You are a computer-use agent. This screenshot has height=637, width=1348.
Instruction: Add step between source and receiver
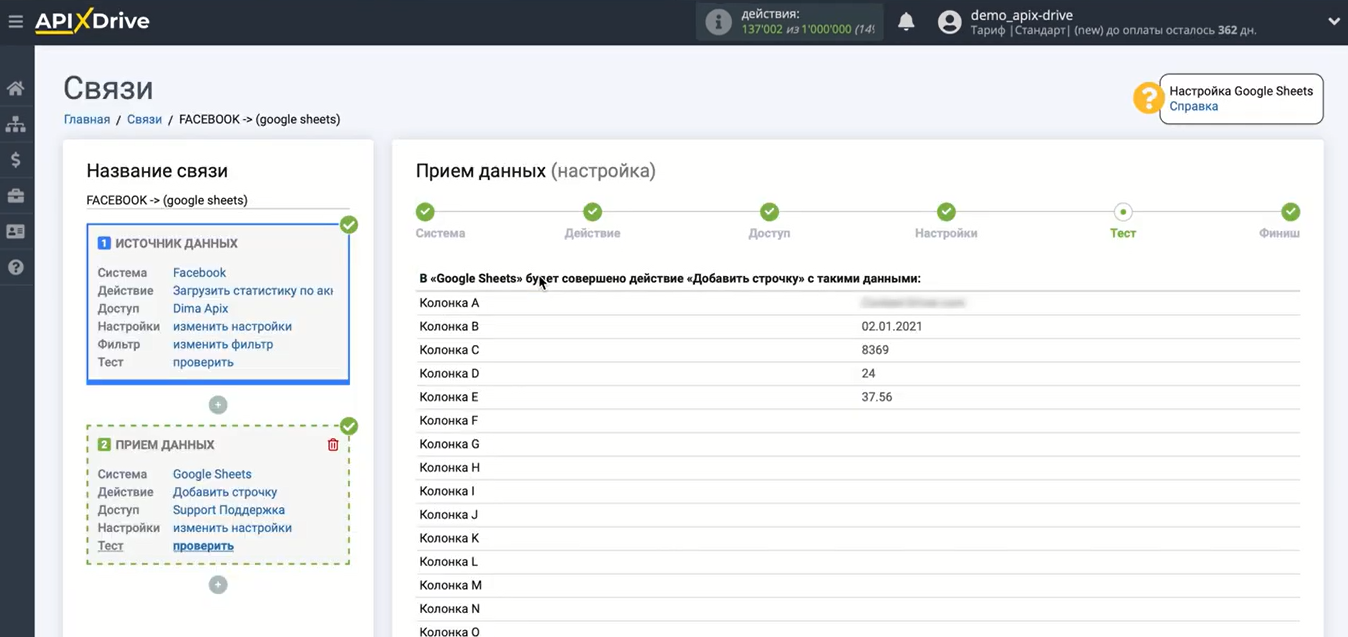[x=218, y=405]
